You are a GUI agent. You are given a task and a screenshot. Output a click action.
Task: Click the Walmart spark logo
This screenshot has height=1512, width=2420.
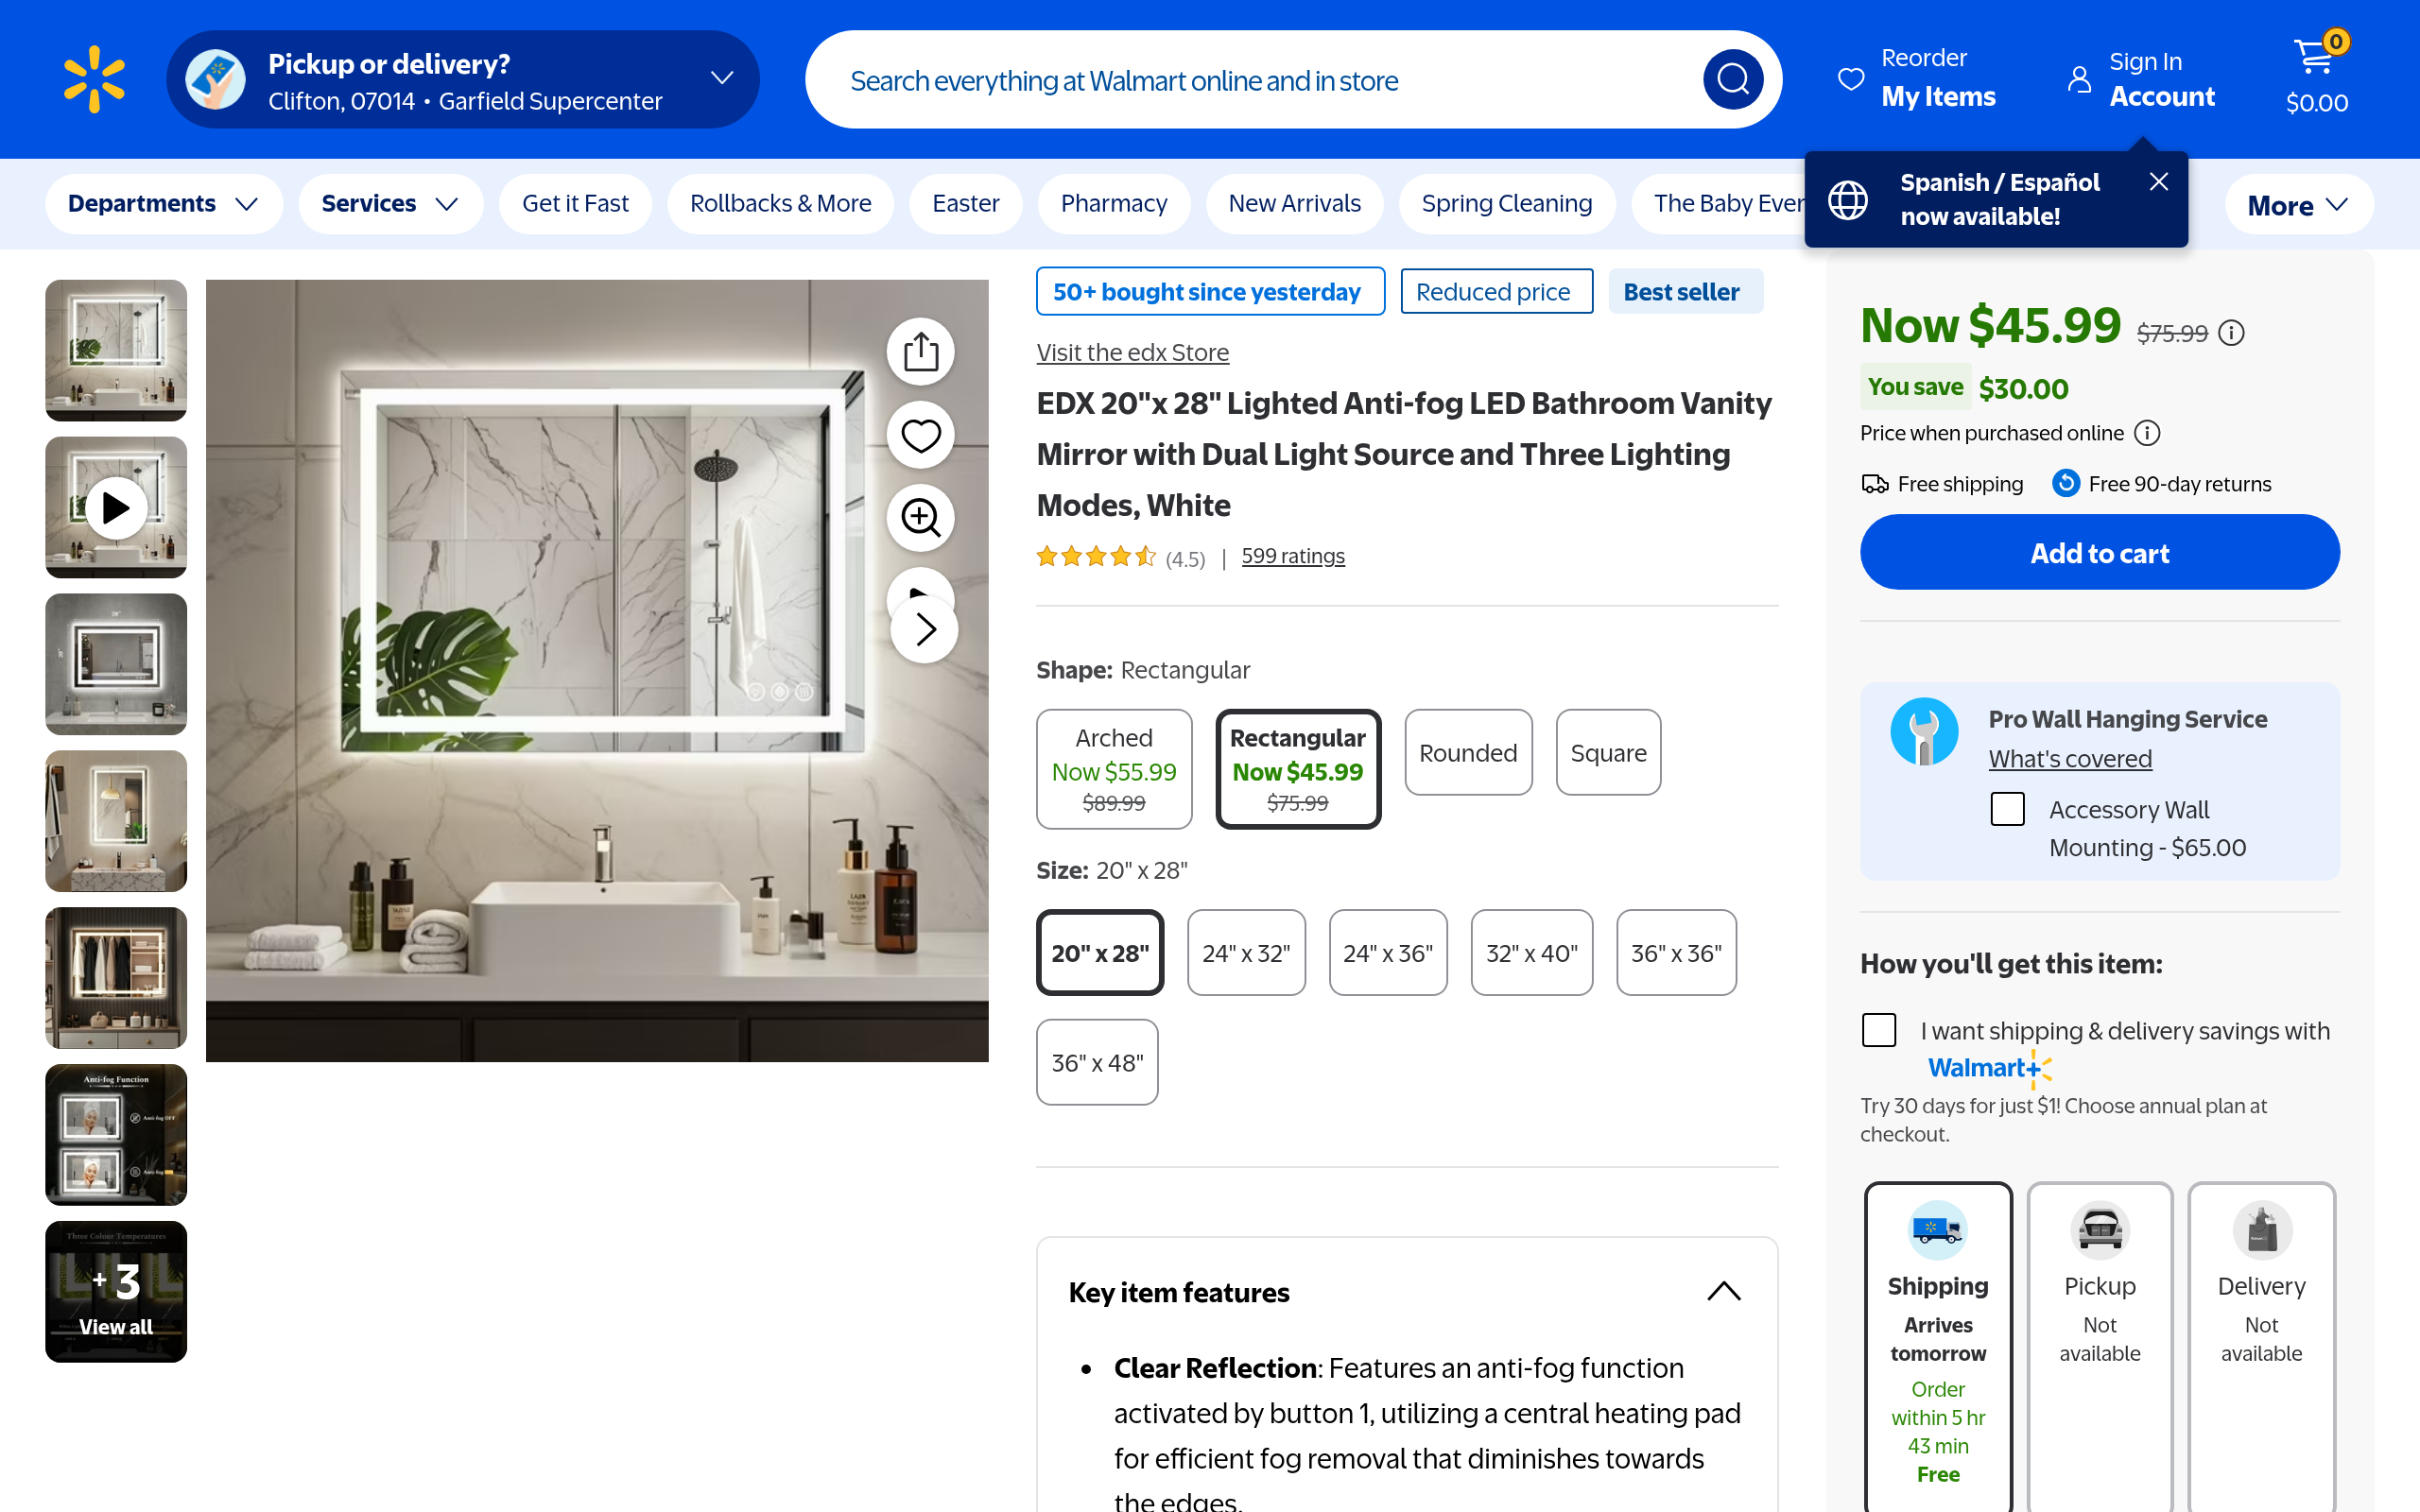tap(94, 79)
